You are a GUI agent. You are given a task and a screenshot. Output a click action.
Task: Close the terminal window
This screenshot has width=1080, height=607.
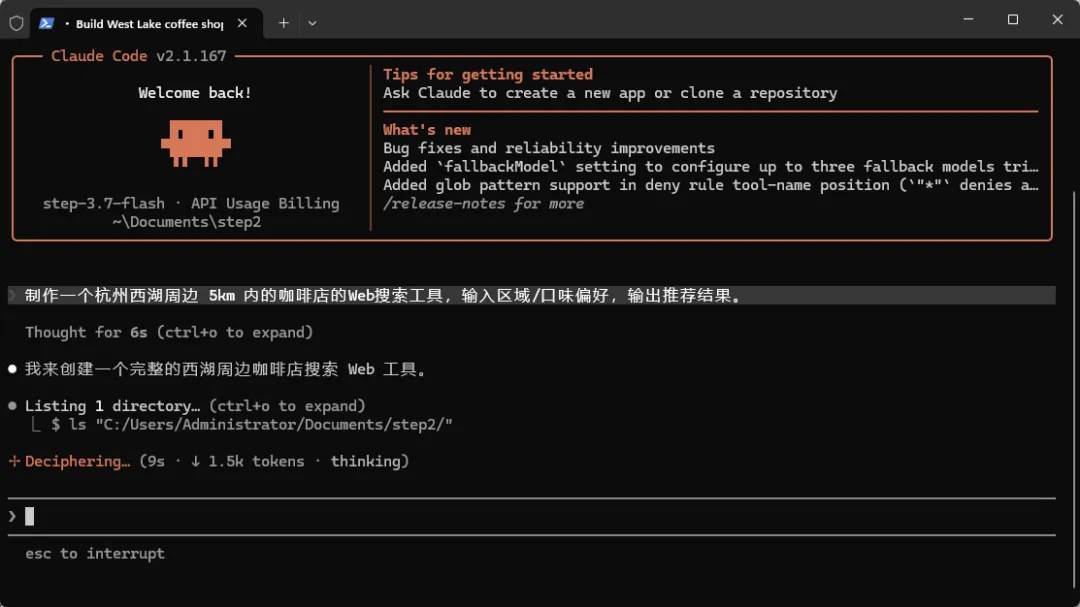pyautogui.click(x=1057, y=20)
